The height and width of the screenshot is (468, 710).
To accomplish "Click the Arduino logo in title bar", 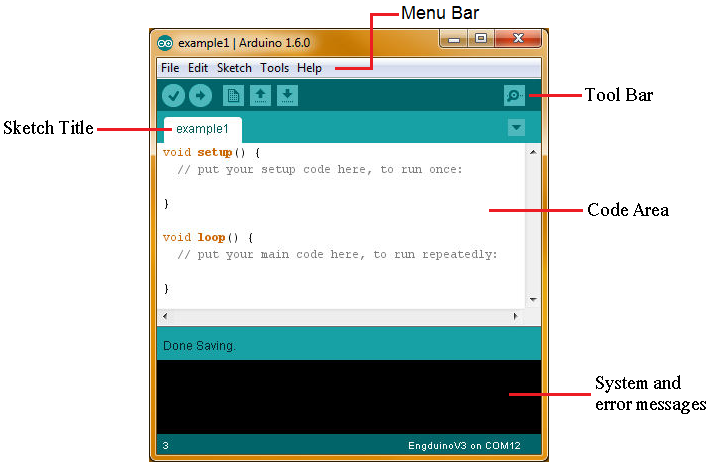I will point(165,43).
